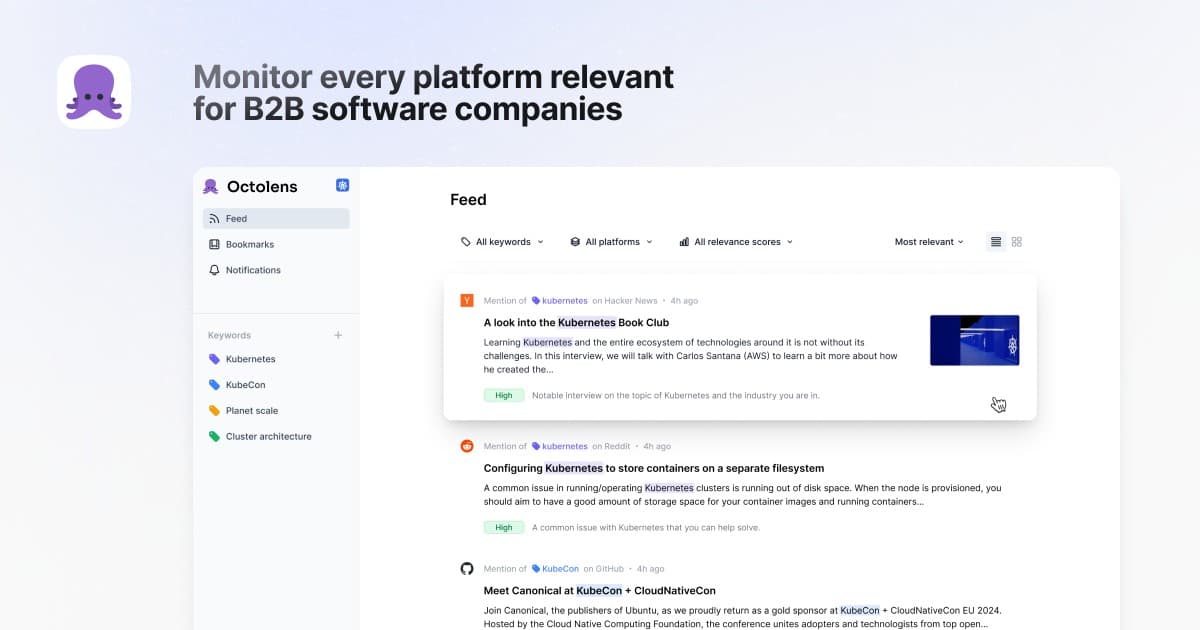The width and height of the screenshot is (1200, 630).
Task: Switch to list view layout icon
Action: tap(995, 242)
